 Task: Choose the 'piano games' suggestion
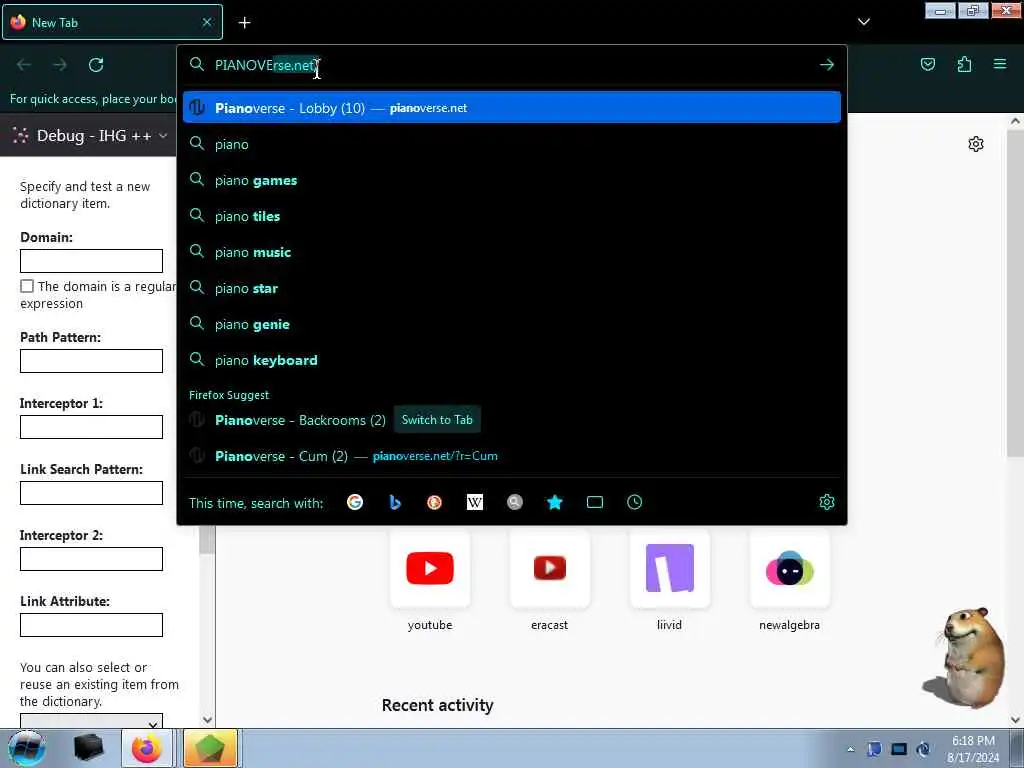coord(511,180)
